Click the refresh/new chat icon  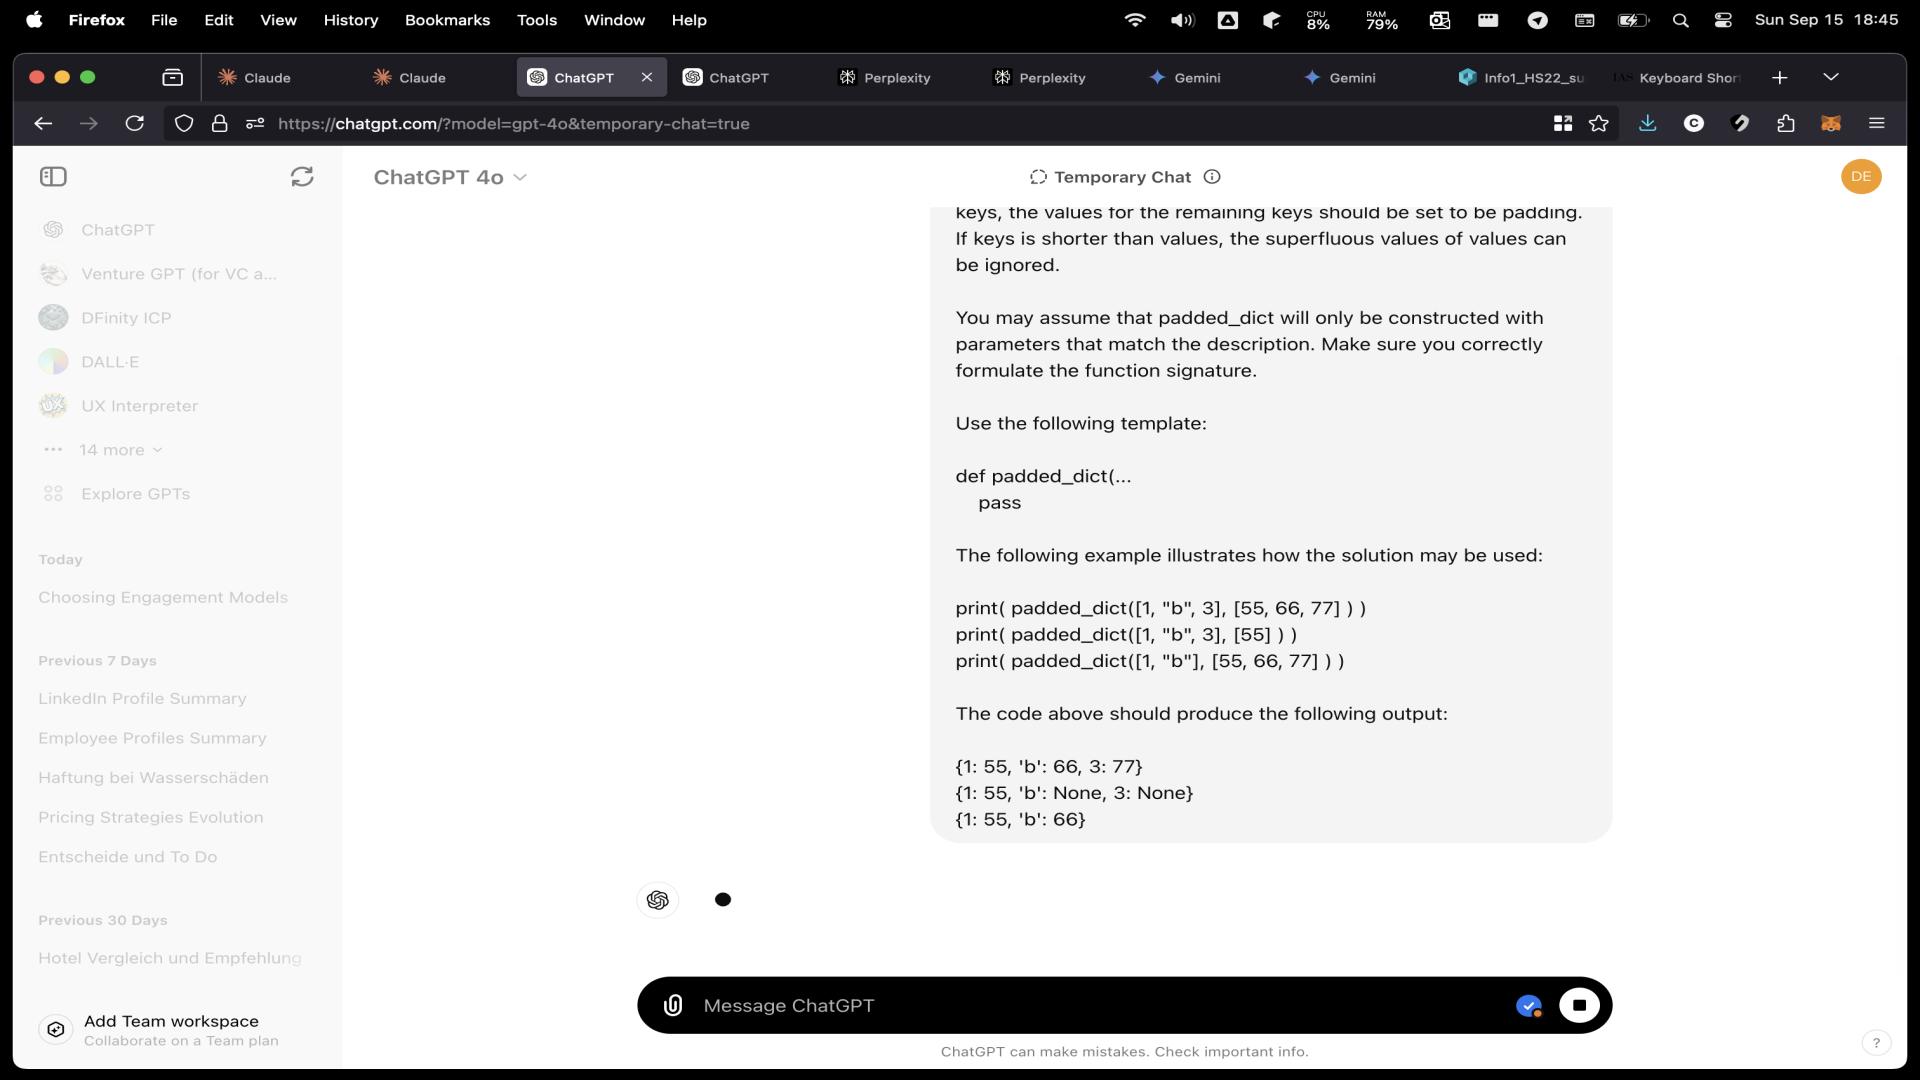pos(301,175)
